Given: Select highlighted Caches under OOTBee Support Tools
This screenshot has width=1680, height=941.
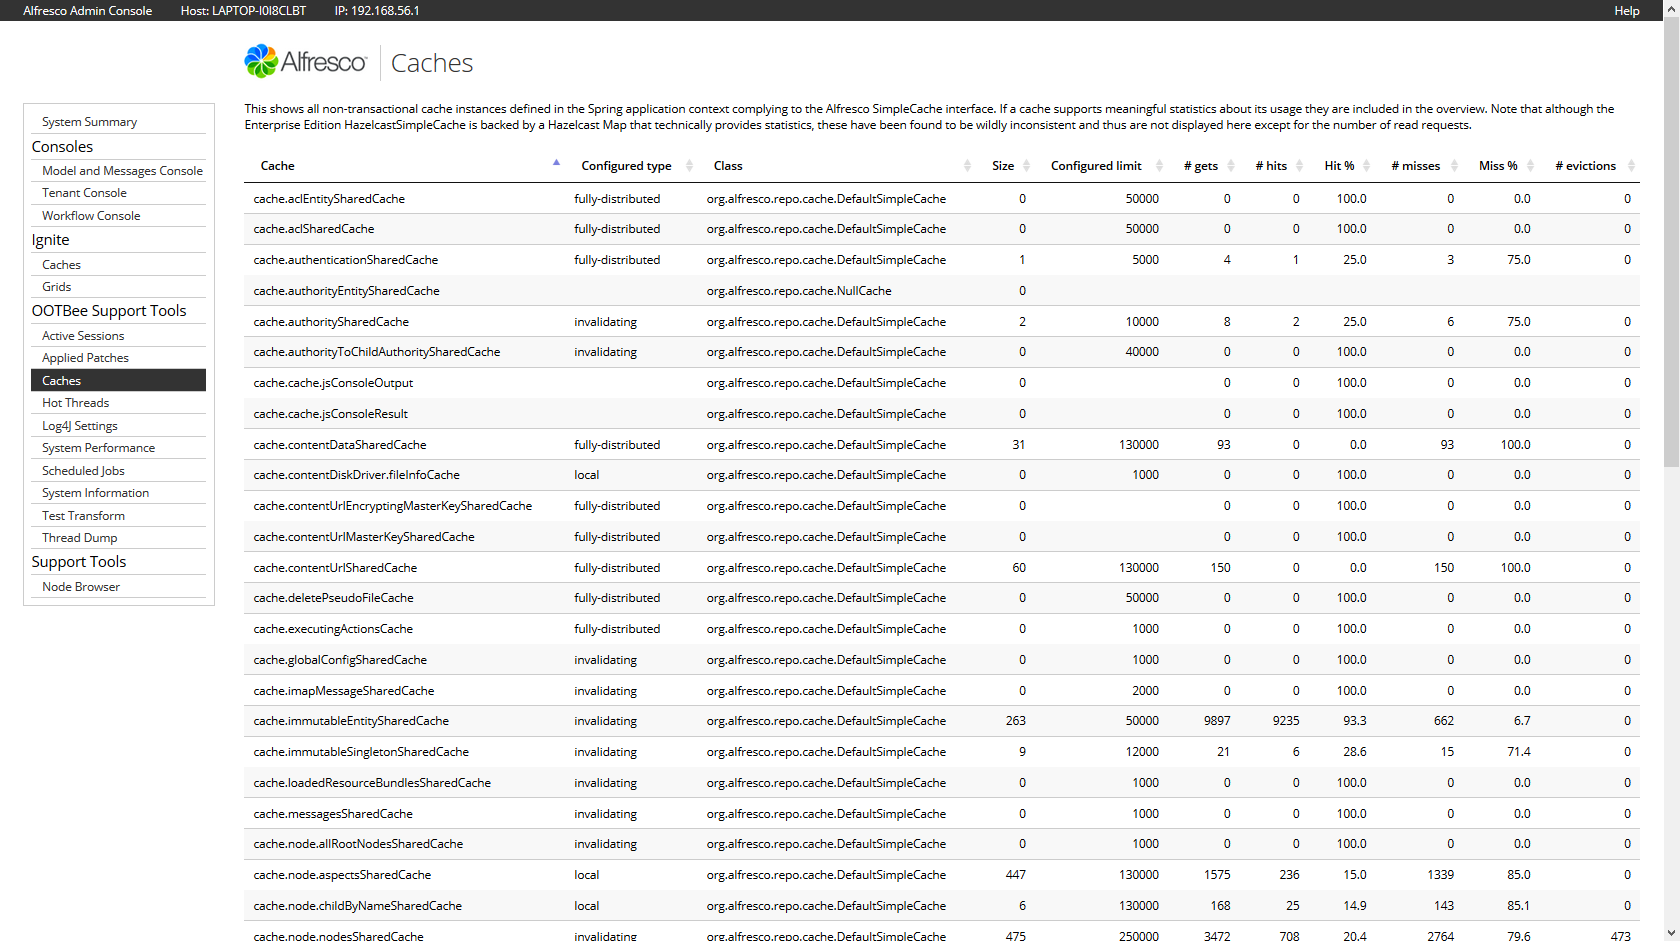Looking at the screenshot, I should pyautogui.click(x=118, y=381).
